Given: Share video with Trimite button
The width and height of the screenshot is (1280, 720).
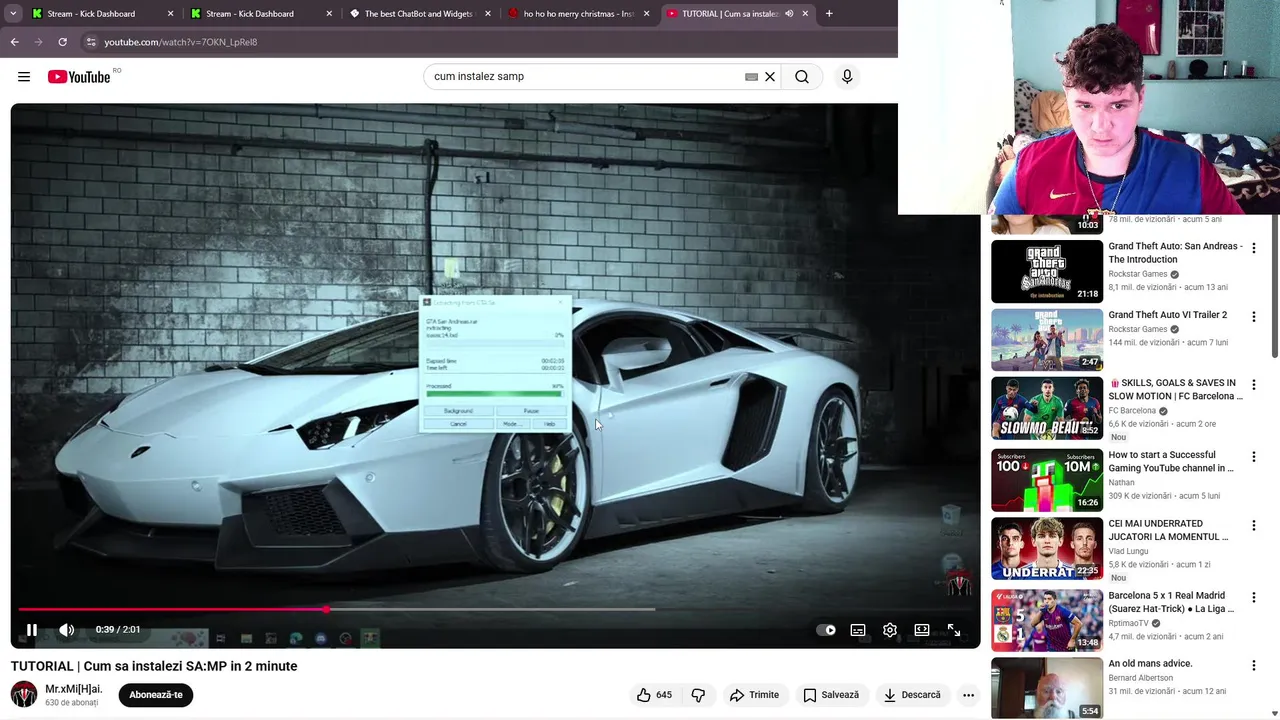Looking at the screenshot, I should pos(754,695).
